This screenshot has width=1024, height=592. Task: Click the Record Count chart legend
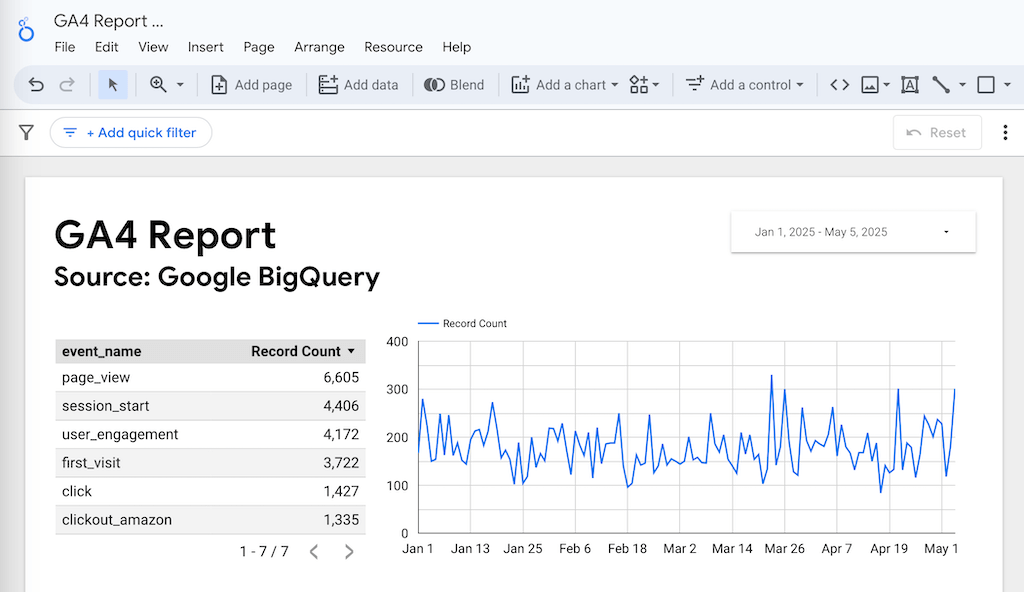coord(462,323)
